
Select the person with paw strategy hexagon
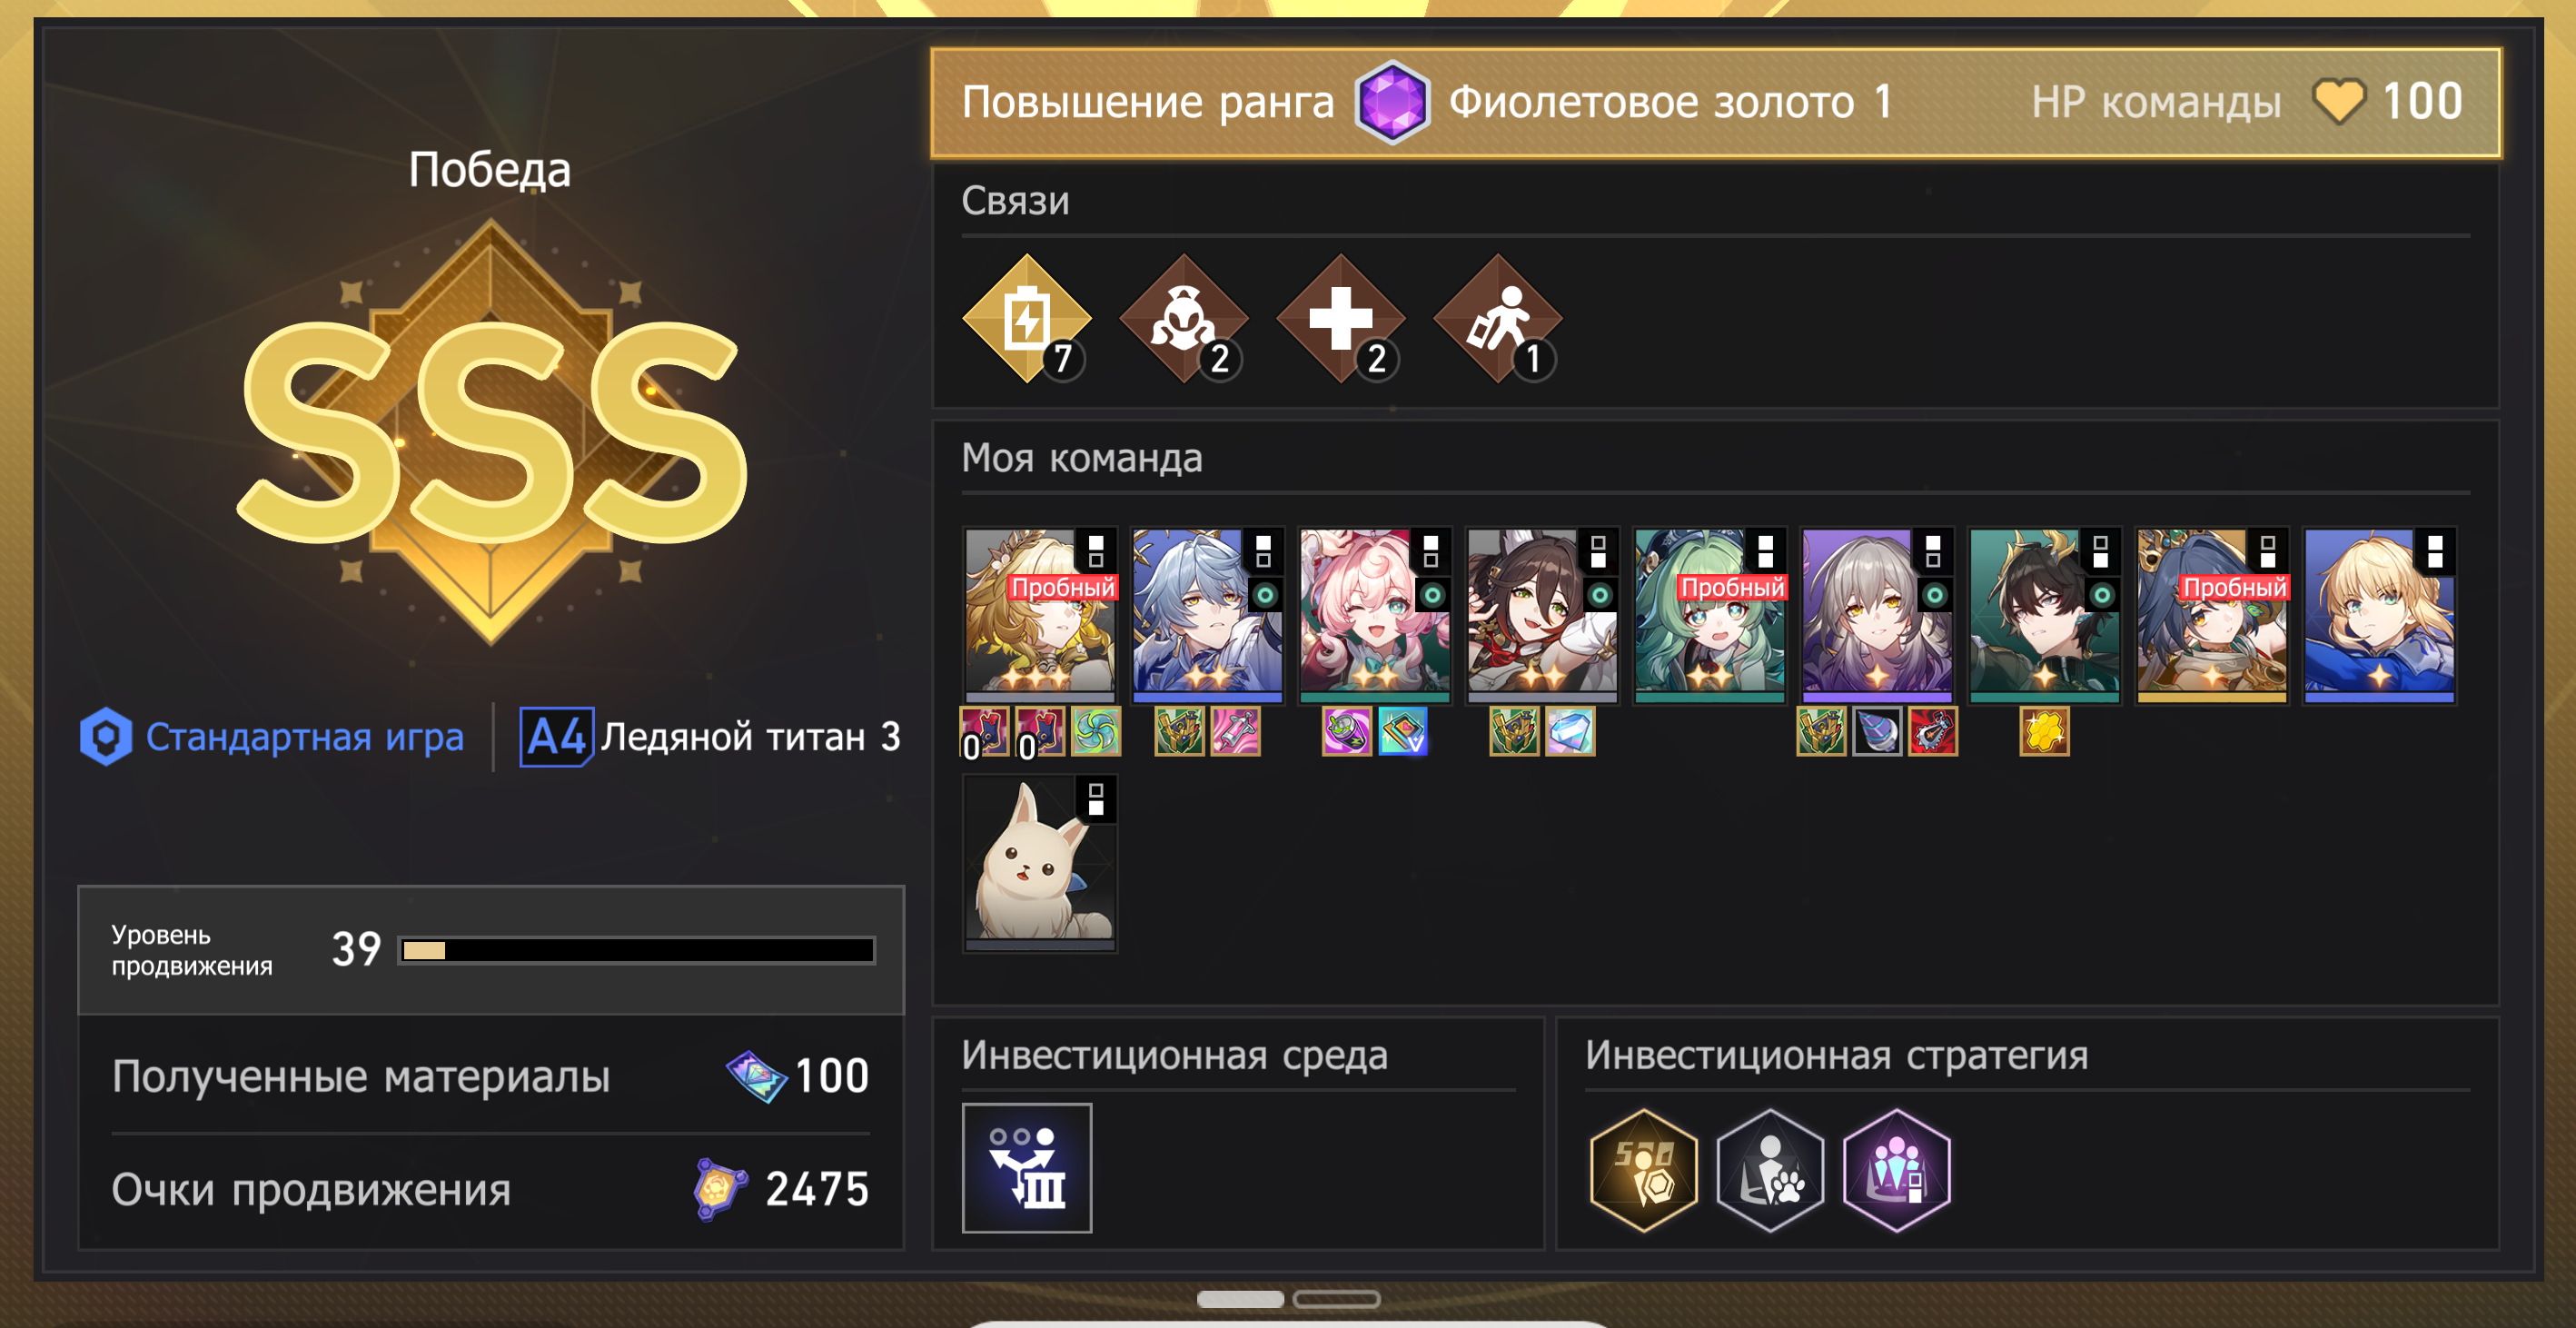(x=1770, y=1169)
